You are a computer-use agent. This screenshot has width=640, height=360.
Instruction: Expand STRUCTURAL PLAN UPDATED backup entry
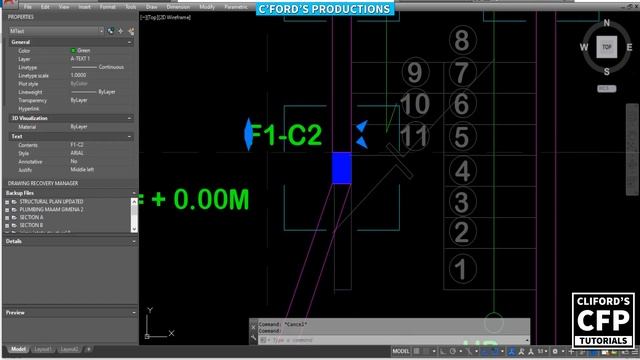click(7, 202)
